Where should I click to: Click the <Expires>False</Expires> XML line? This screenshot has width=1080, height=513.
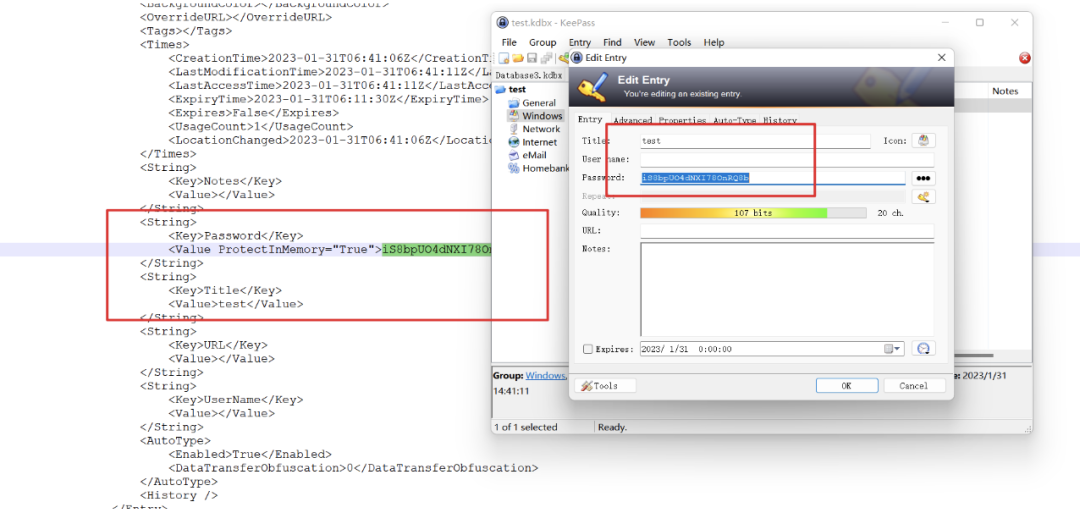tap(253, 113)
